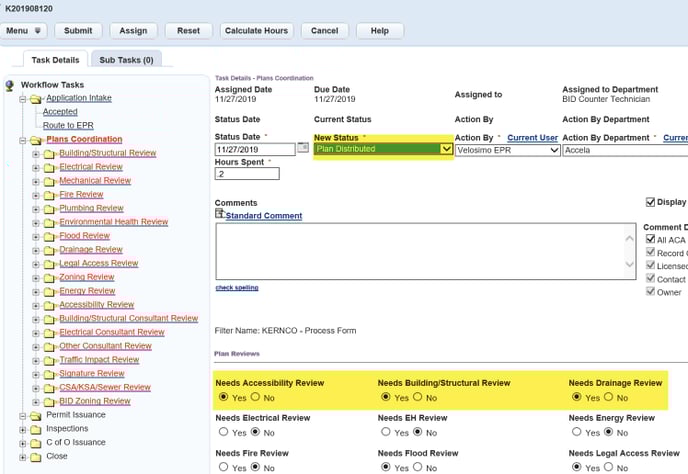This screenshot has height=474, width=688.
Task: Expand the Building/Structural Review tree node
Action: (x=36, y=154)
